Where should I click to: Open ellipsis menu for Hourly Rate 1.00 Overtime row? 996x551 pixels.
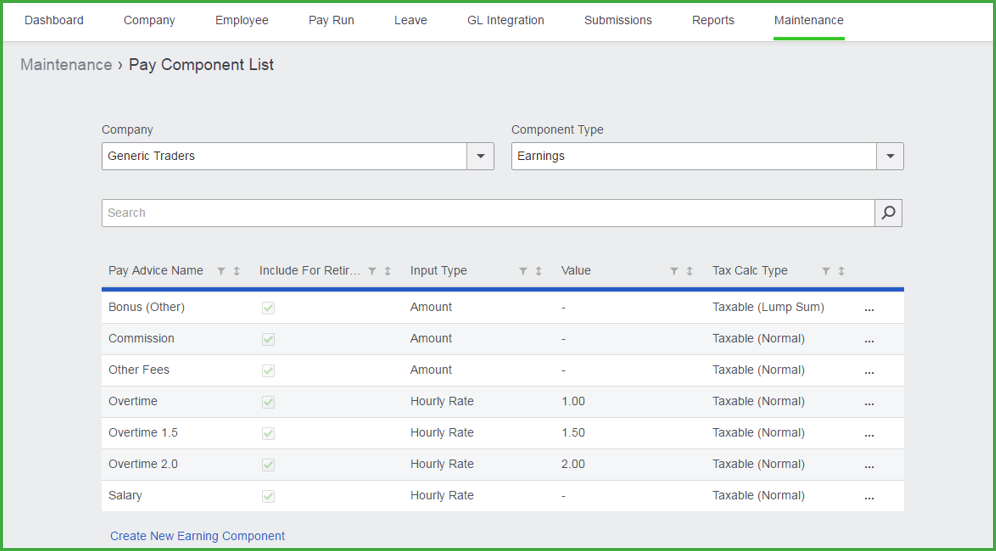(869, 403)
